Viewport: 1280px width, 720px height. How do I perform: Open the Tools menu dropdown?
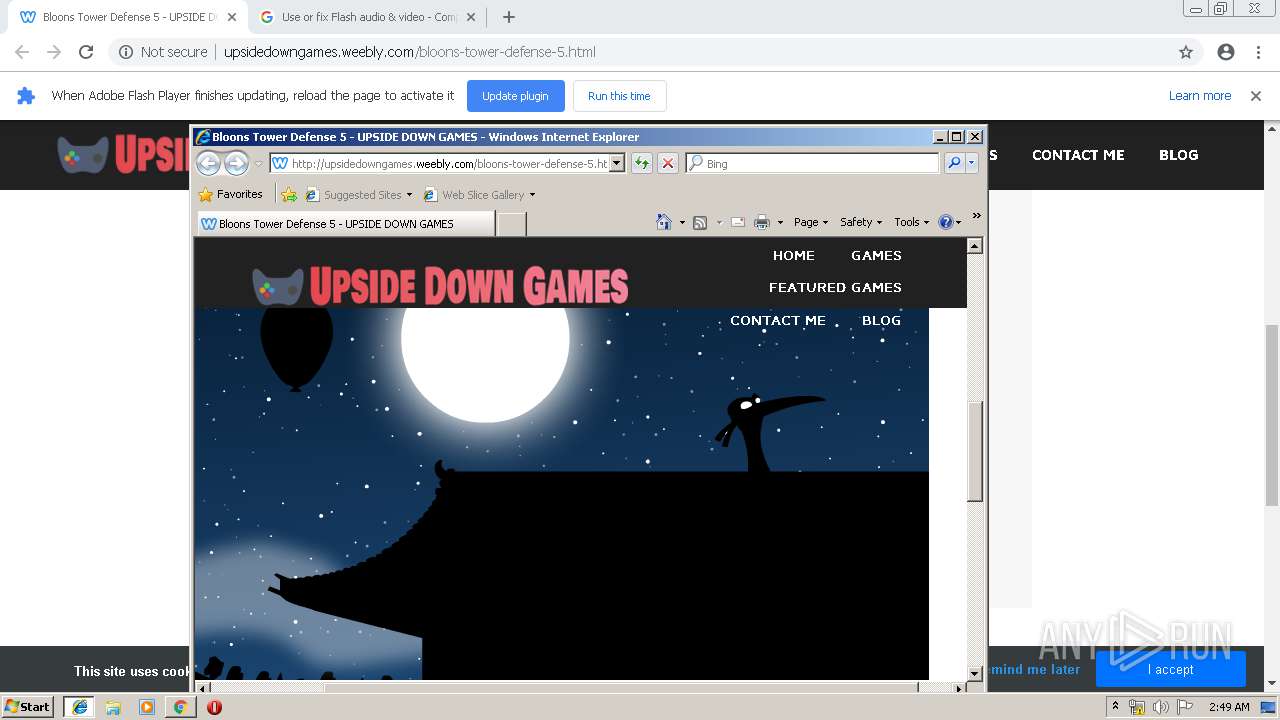click(912, 222)
